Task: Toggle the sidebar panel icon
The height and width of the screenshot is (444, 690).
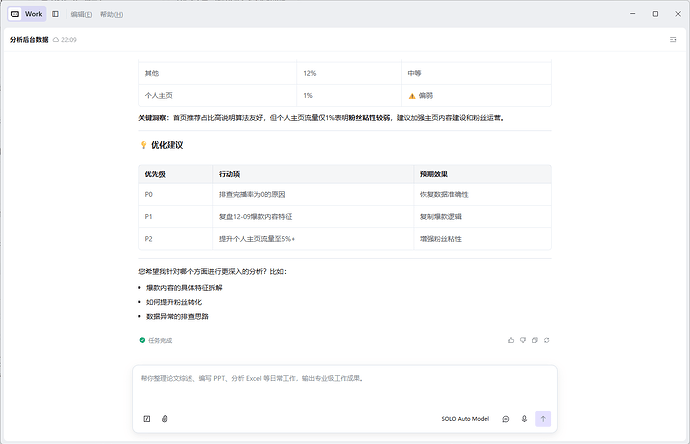Action: click(55, 14)
